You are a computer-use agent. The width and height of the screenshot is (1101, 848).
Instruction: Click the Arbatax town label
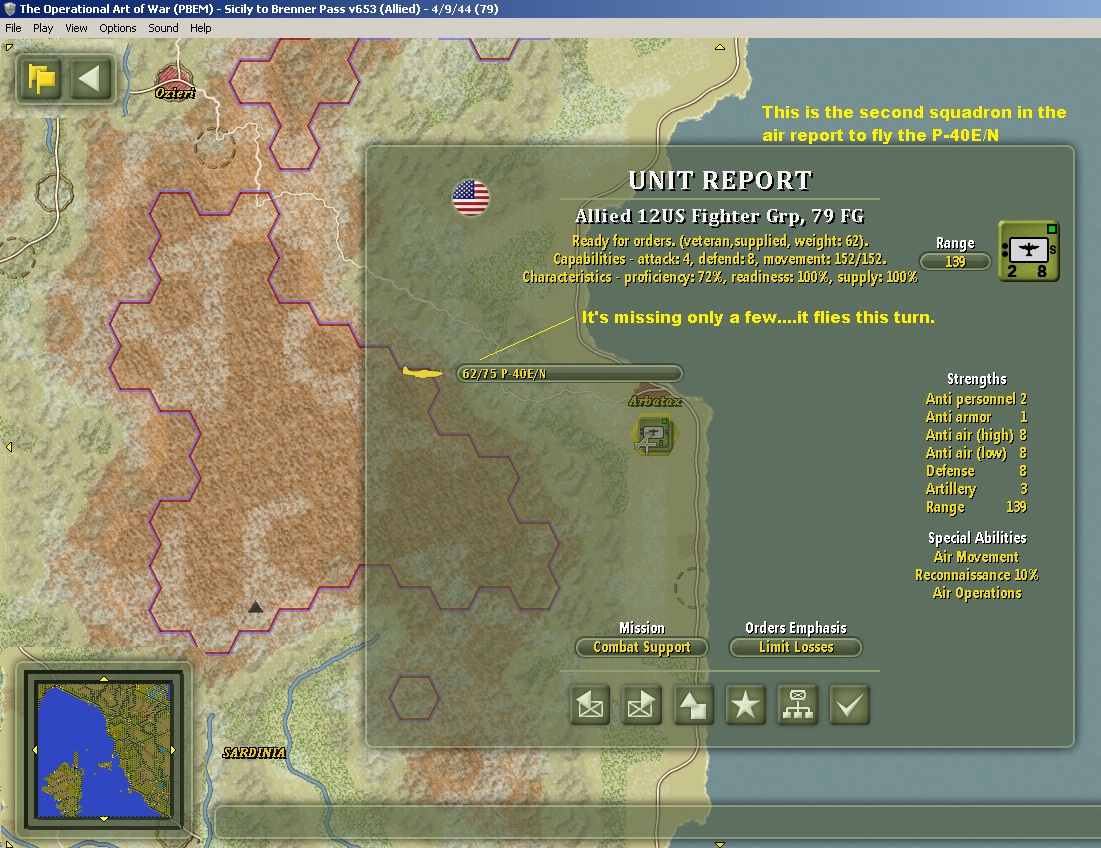[x=655, y=402]
